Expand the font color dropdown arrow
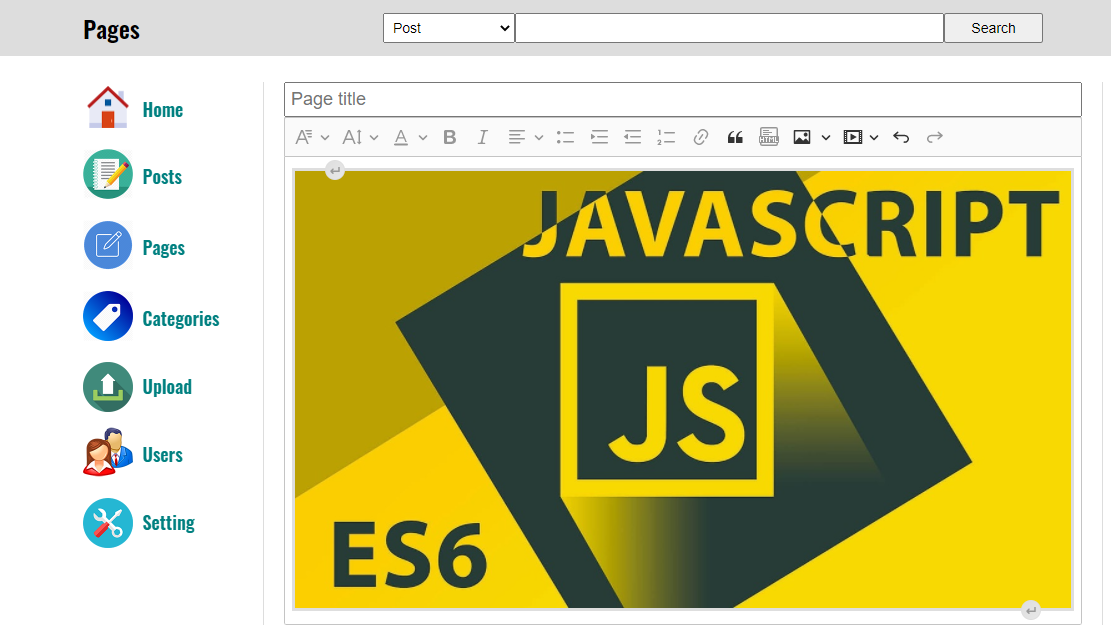1111x625 pixels. (423, 138)
